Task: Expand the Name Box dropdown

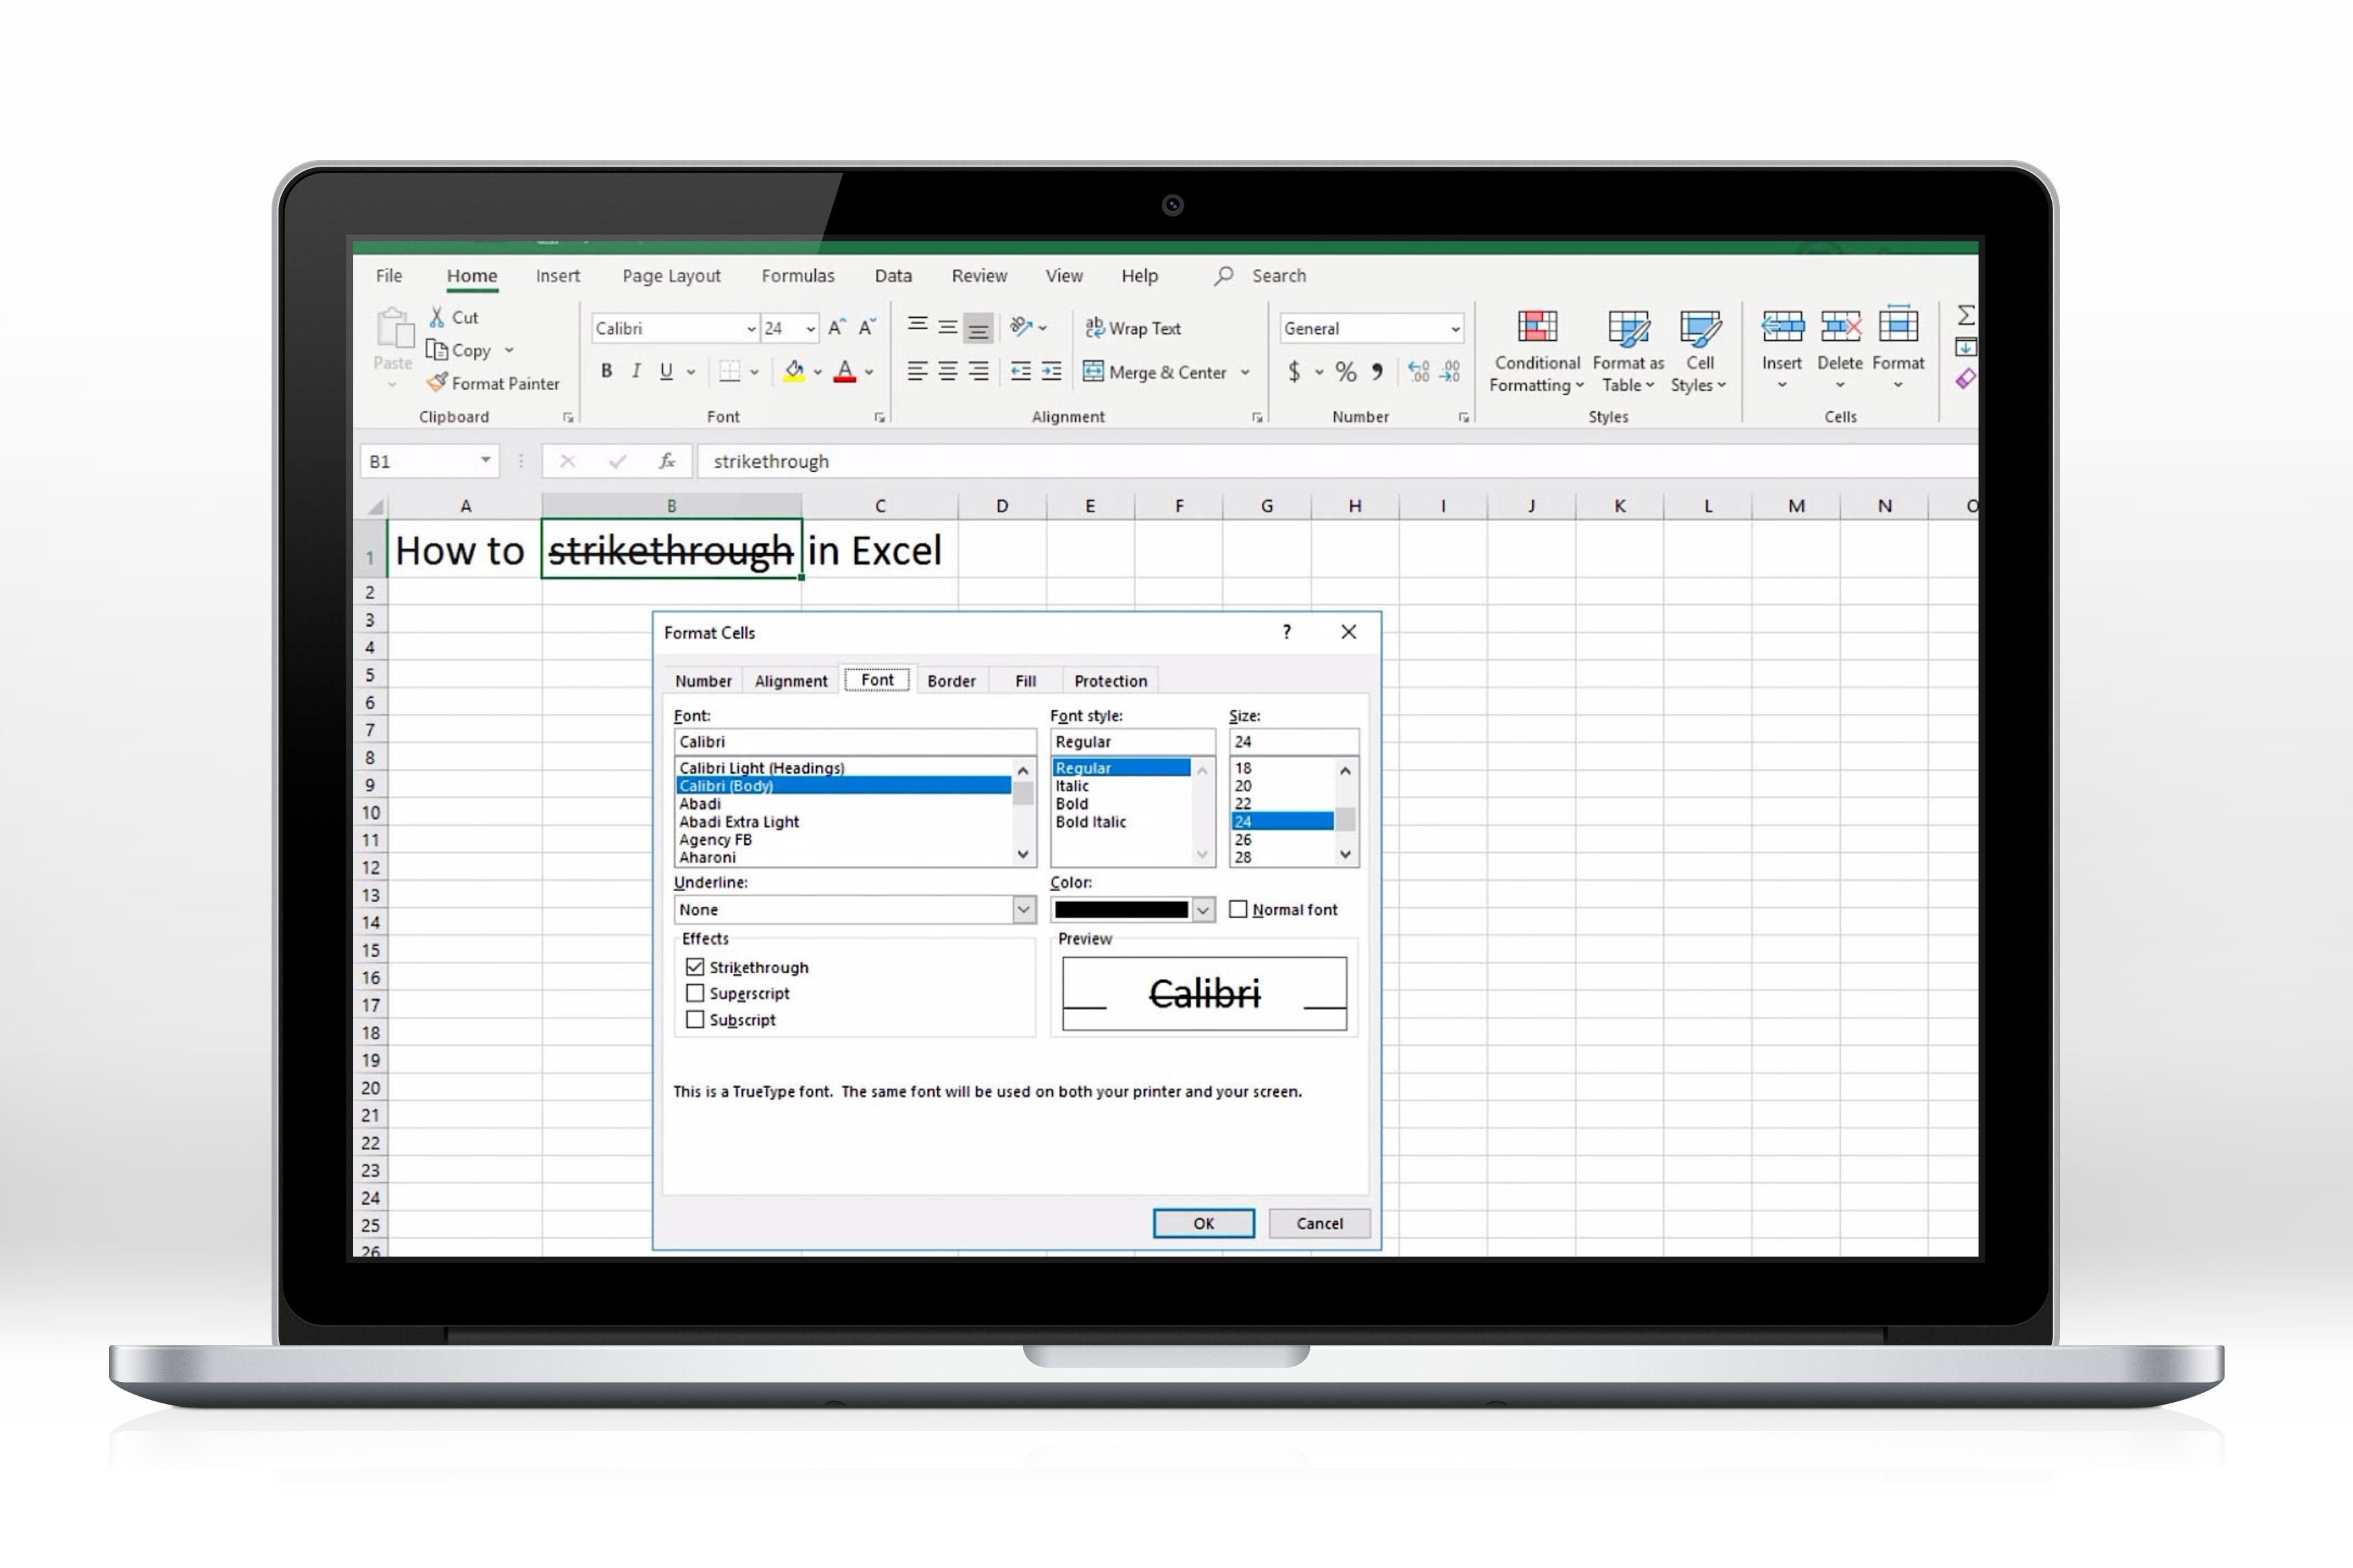Action: 485,460
